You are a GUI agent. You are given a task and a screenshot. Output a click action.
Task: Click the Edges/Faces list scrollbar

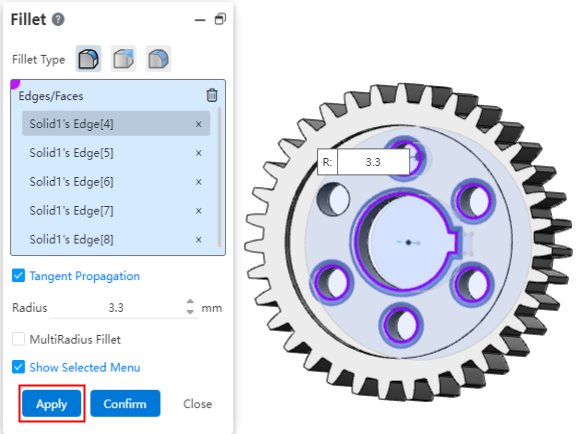click(220, 177)
